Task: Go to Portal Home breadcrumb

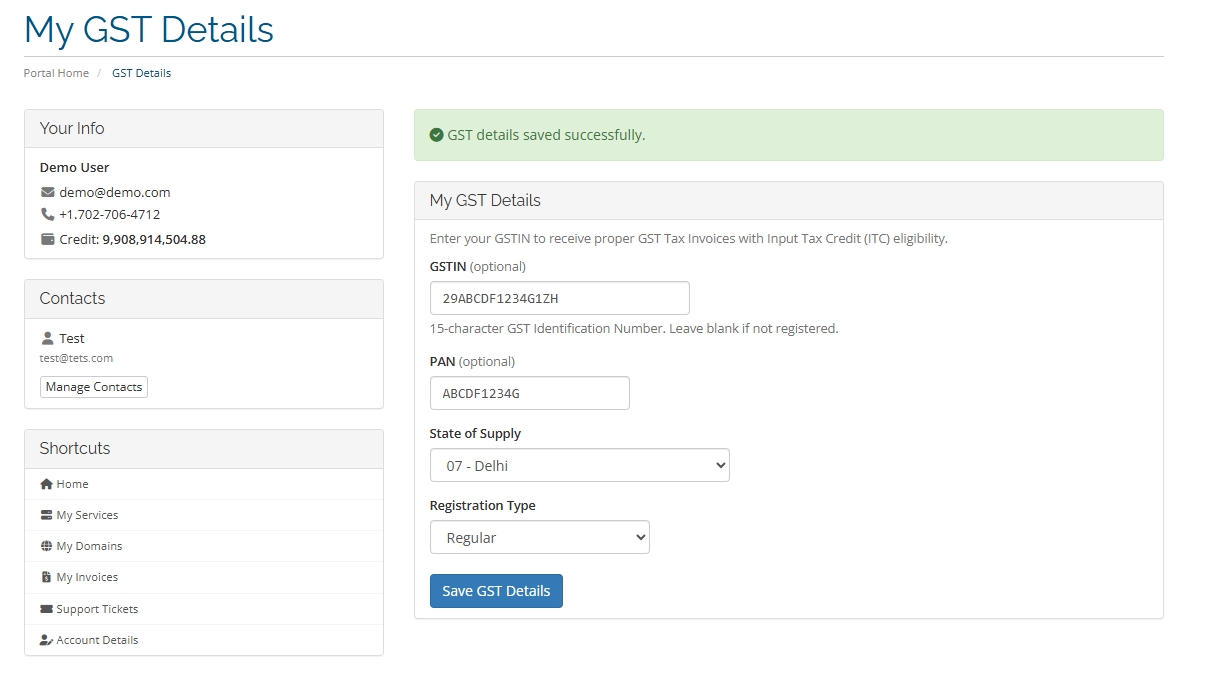Action: 56,73
